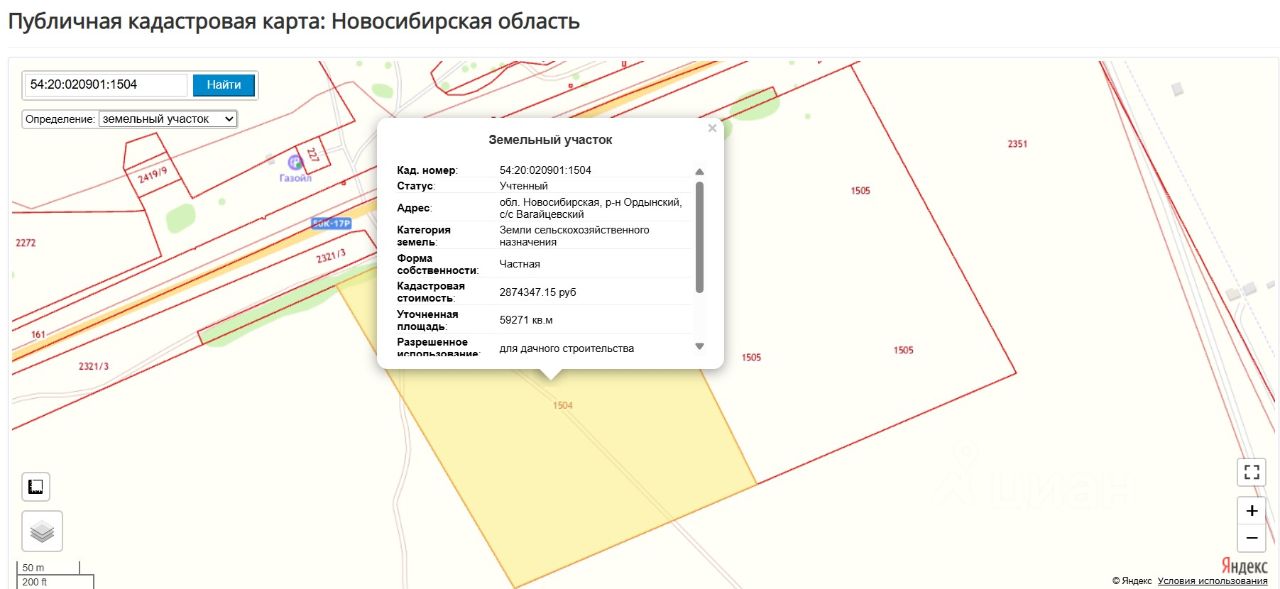This screenshot has height=589, width=1280.
Task: Open the map layers selector
Action: (x=42, y=531)
